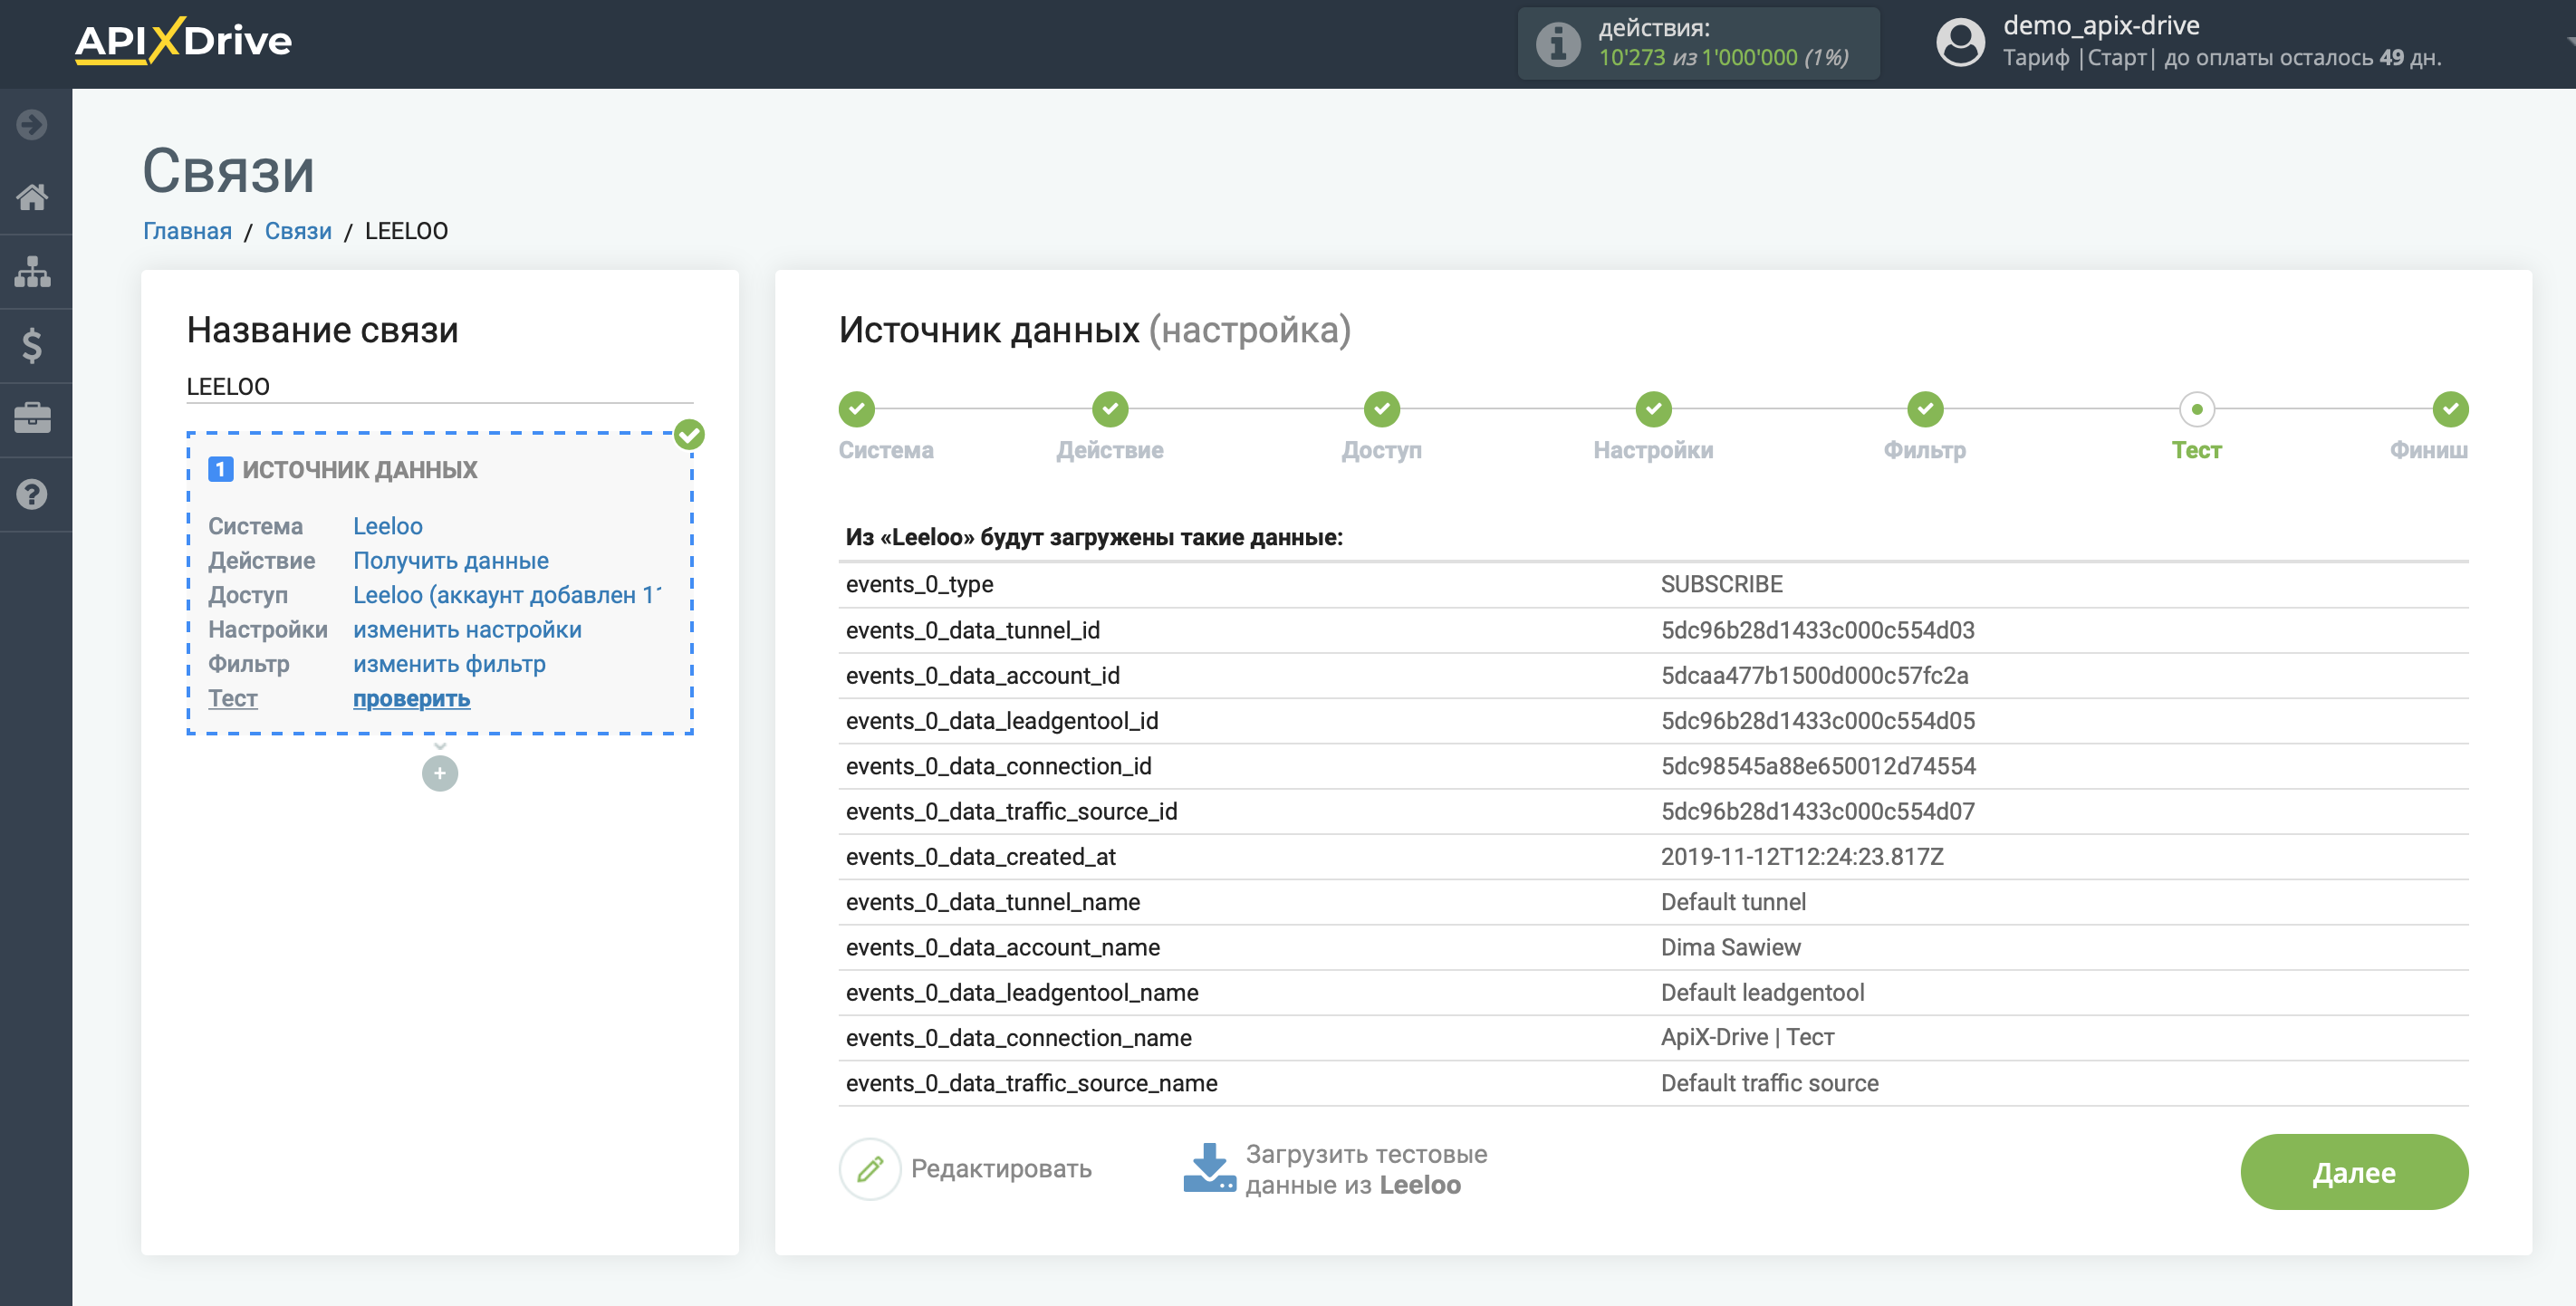Image resolution: width=2576 pixels, height=1306 pixels.
Task: Click the 5dc98545a88e650012d74554 value
Action: 1818,766
